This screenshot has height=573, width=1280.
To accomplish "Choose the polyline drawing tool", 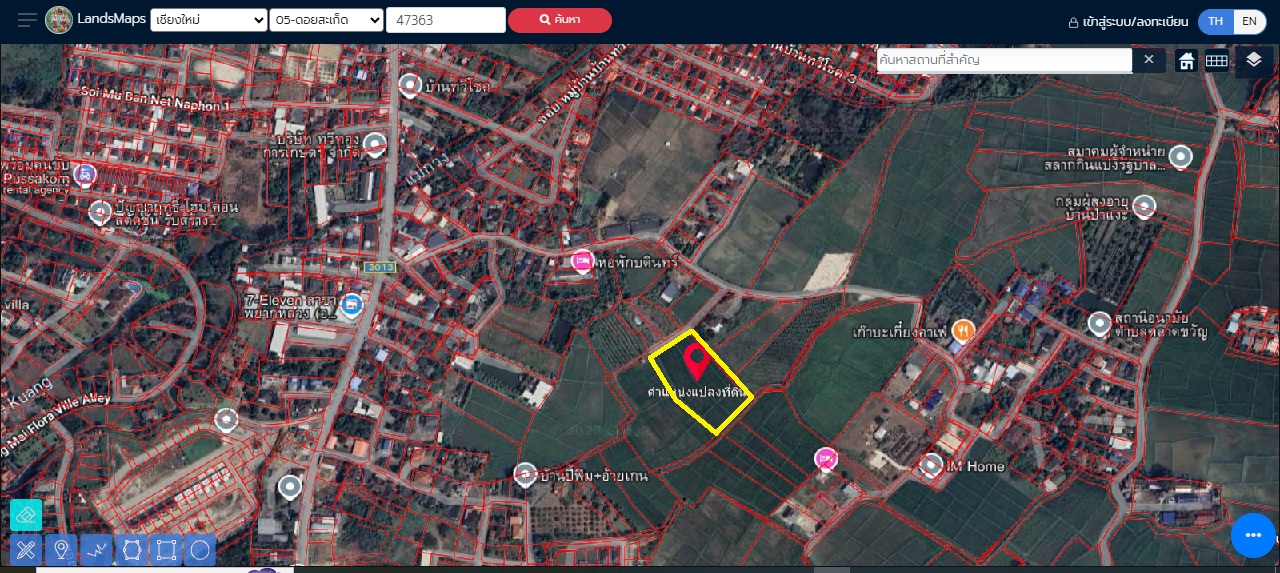I will click(96, 550).
